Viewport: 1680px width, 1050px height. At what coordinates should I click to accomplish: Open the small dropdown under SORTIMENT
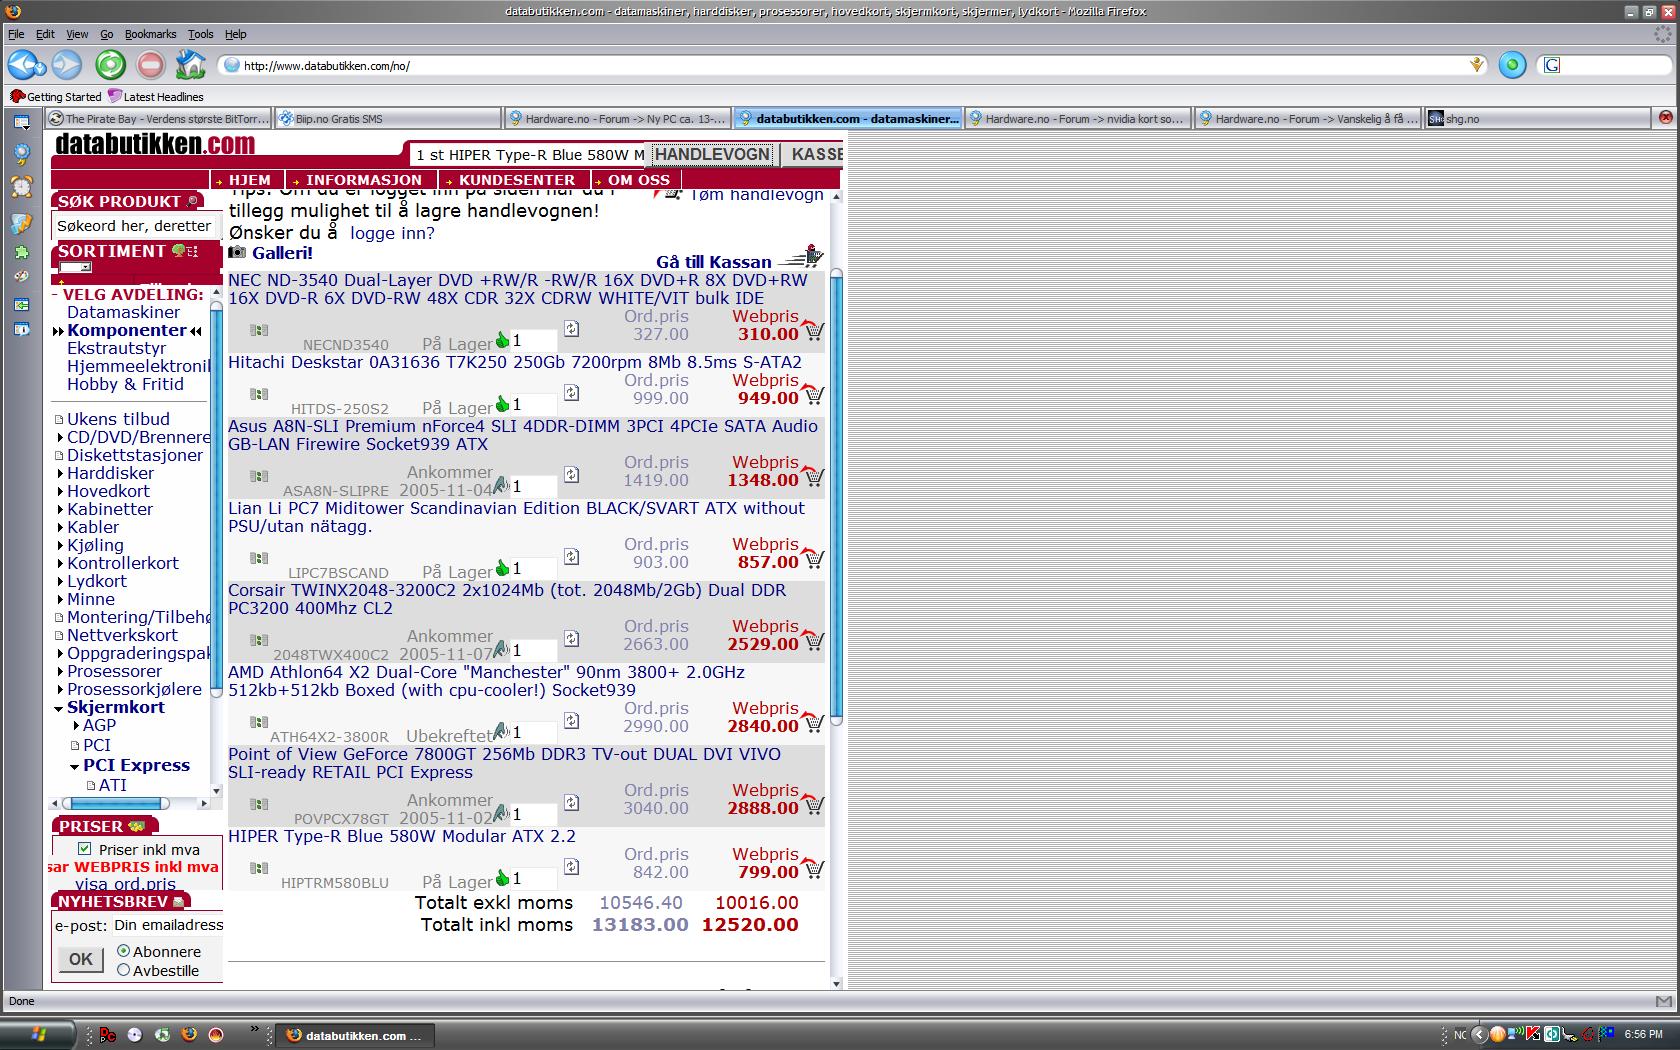point(75,268)
